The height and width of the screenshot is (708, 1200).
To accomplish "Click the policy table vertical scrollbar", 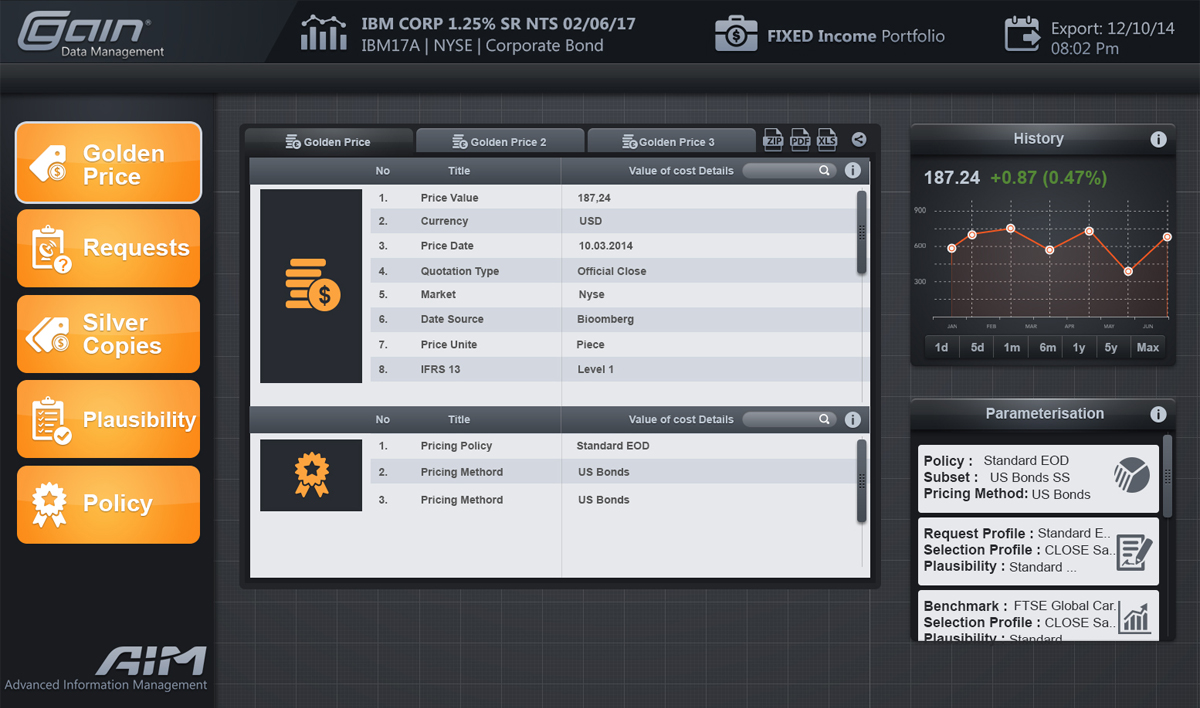I will [x=862, y=480].
